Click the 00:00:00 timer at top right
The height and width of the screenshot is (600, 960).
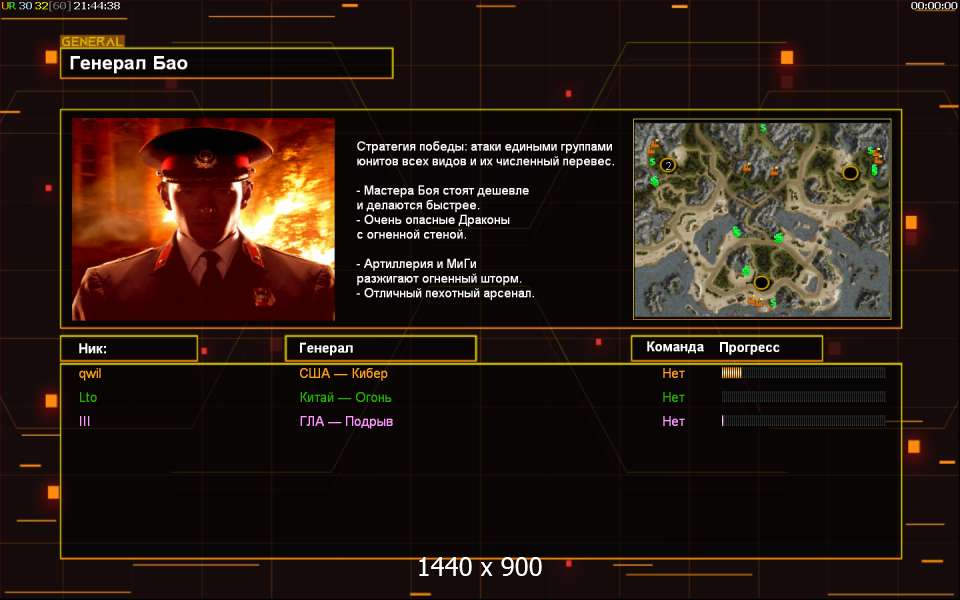[933, 6]
